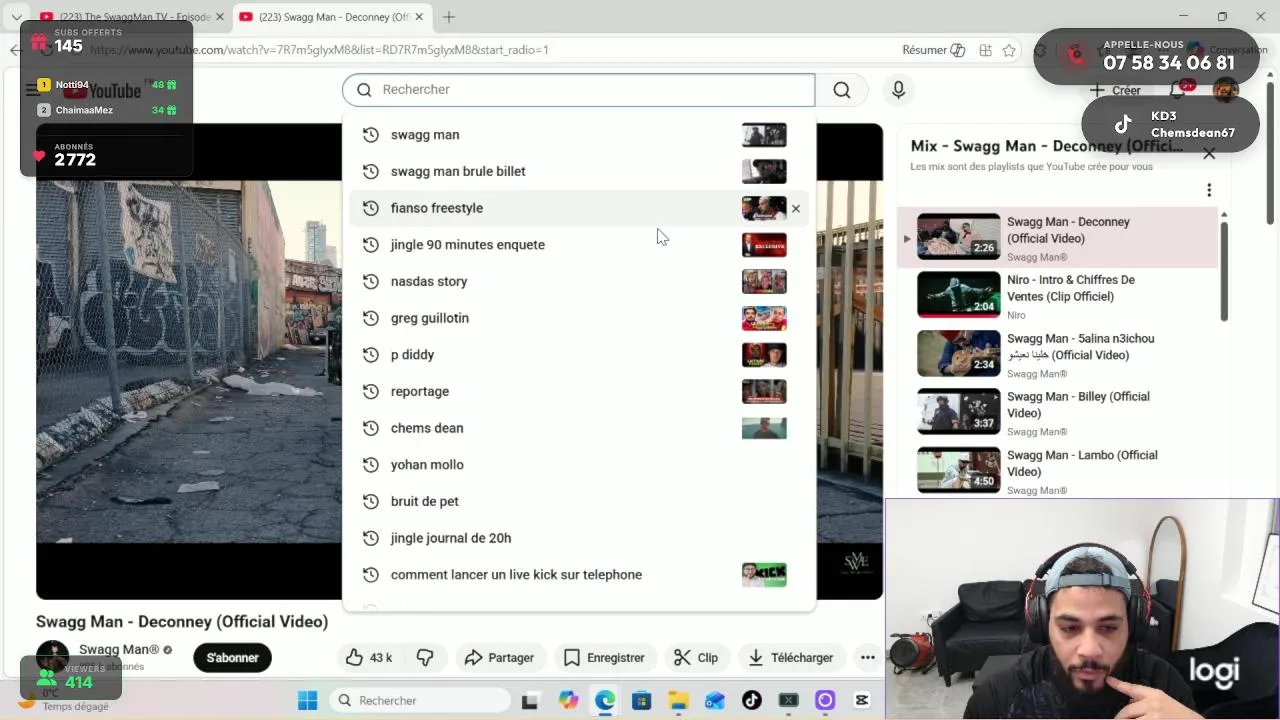Image resolution: width=1280 pixels, height=720 pixels.
Task: Open the purple circle taskbar app
Action: click(825, 700)
